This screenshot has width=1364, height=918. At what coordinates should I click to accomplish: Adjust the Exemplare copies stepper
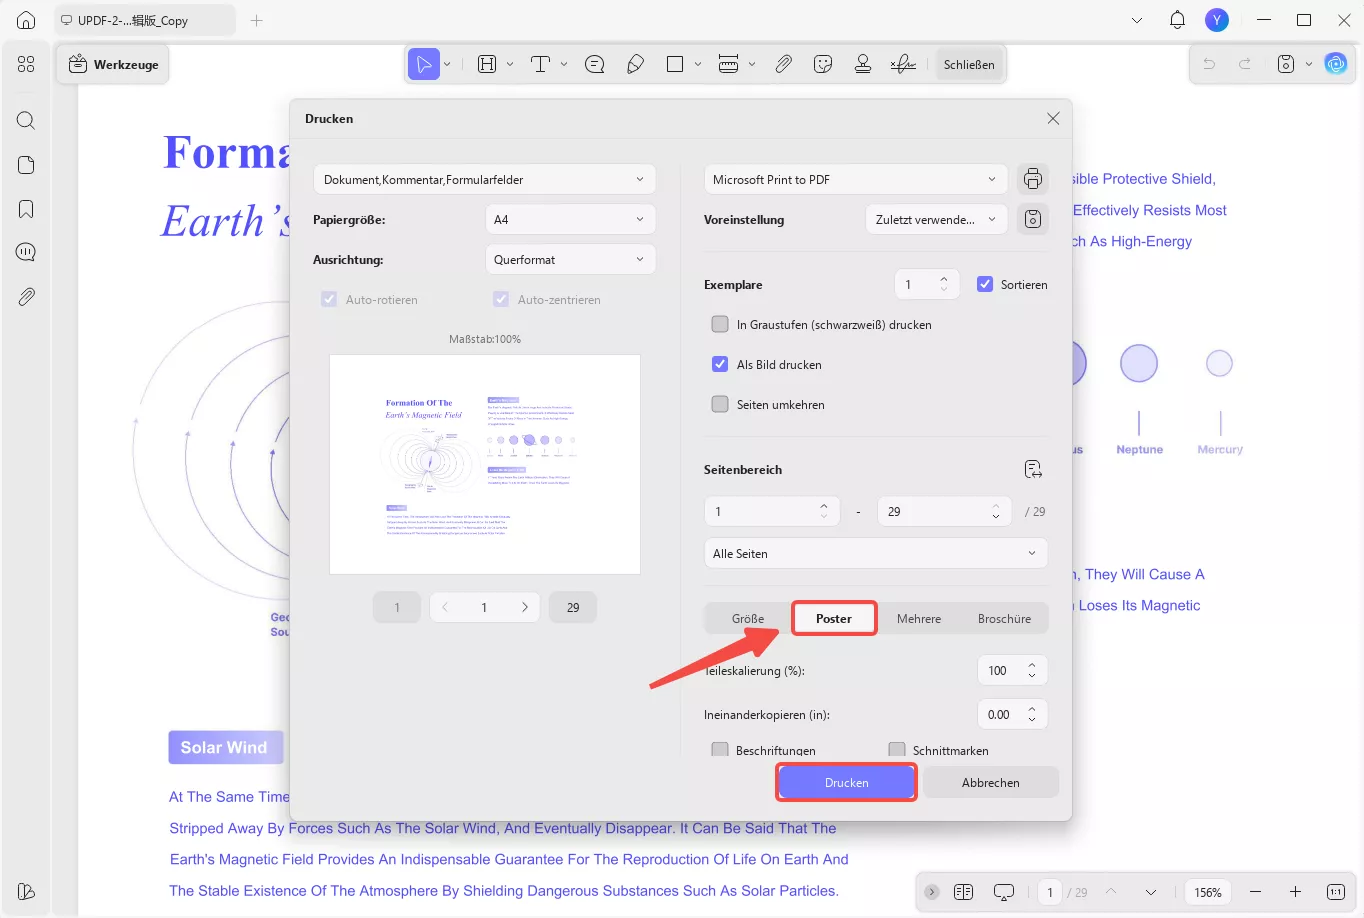tap(943, 284)
